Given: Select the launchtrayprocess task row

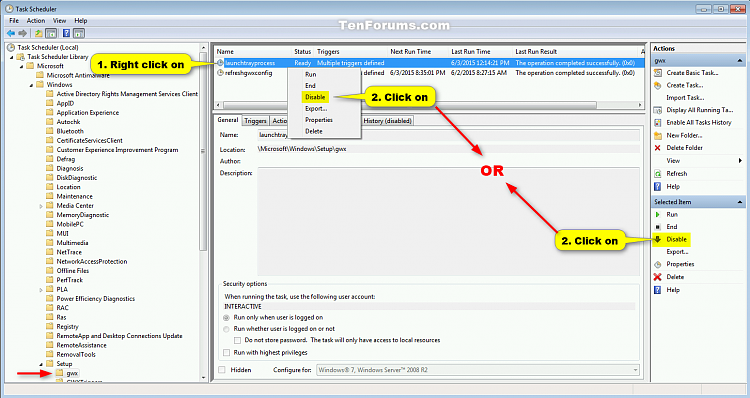Looking at the screenshot, I should 429,63.
